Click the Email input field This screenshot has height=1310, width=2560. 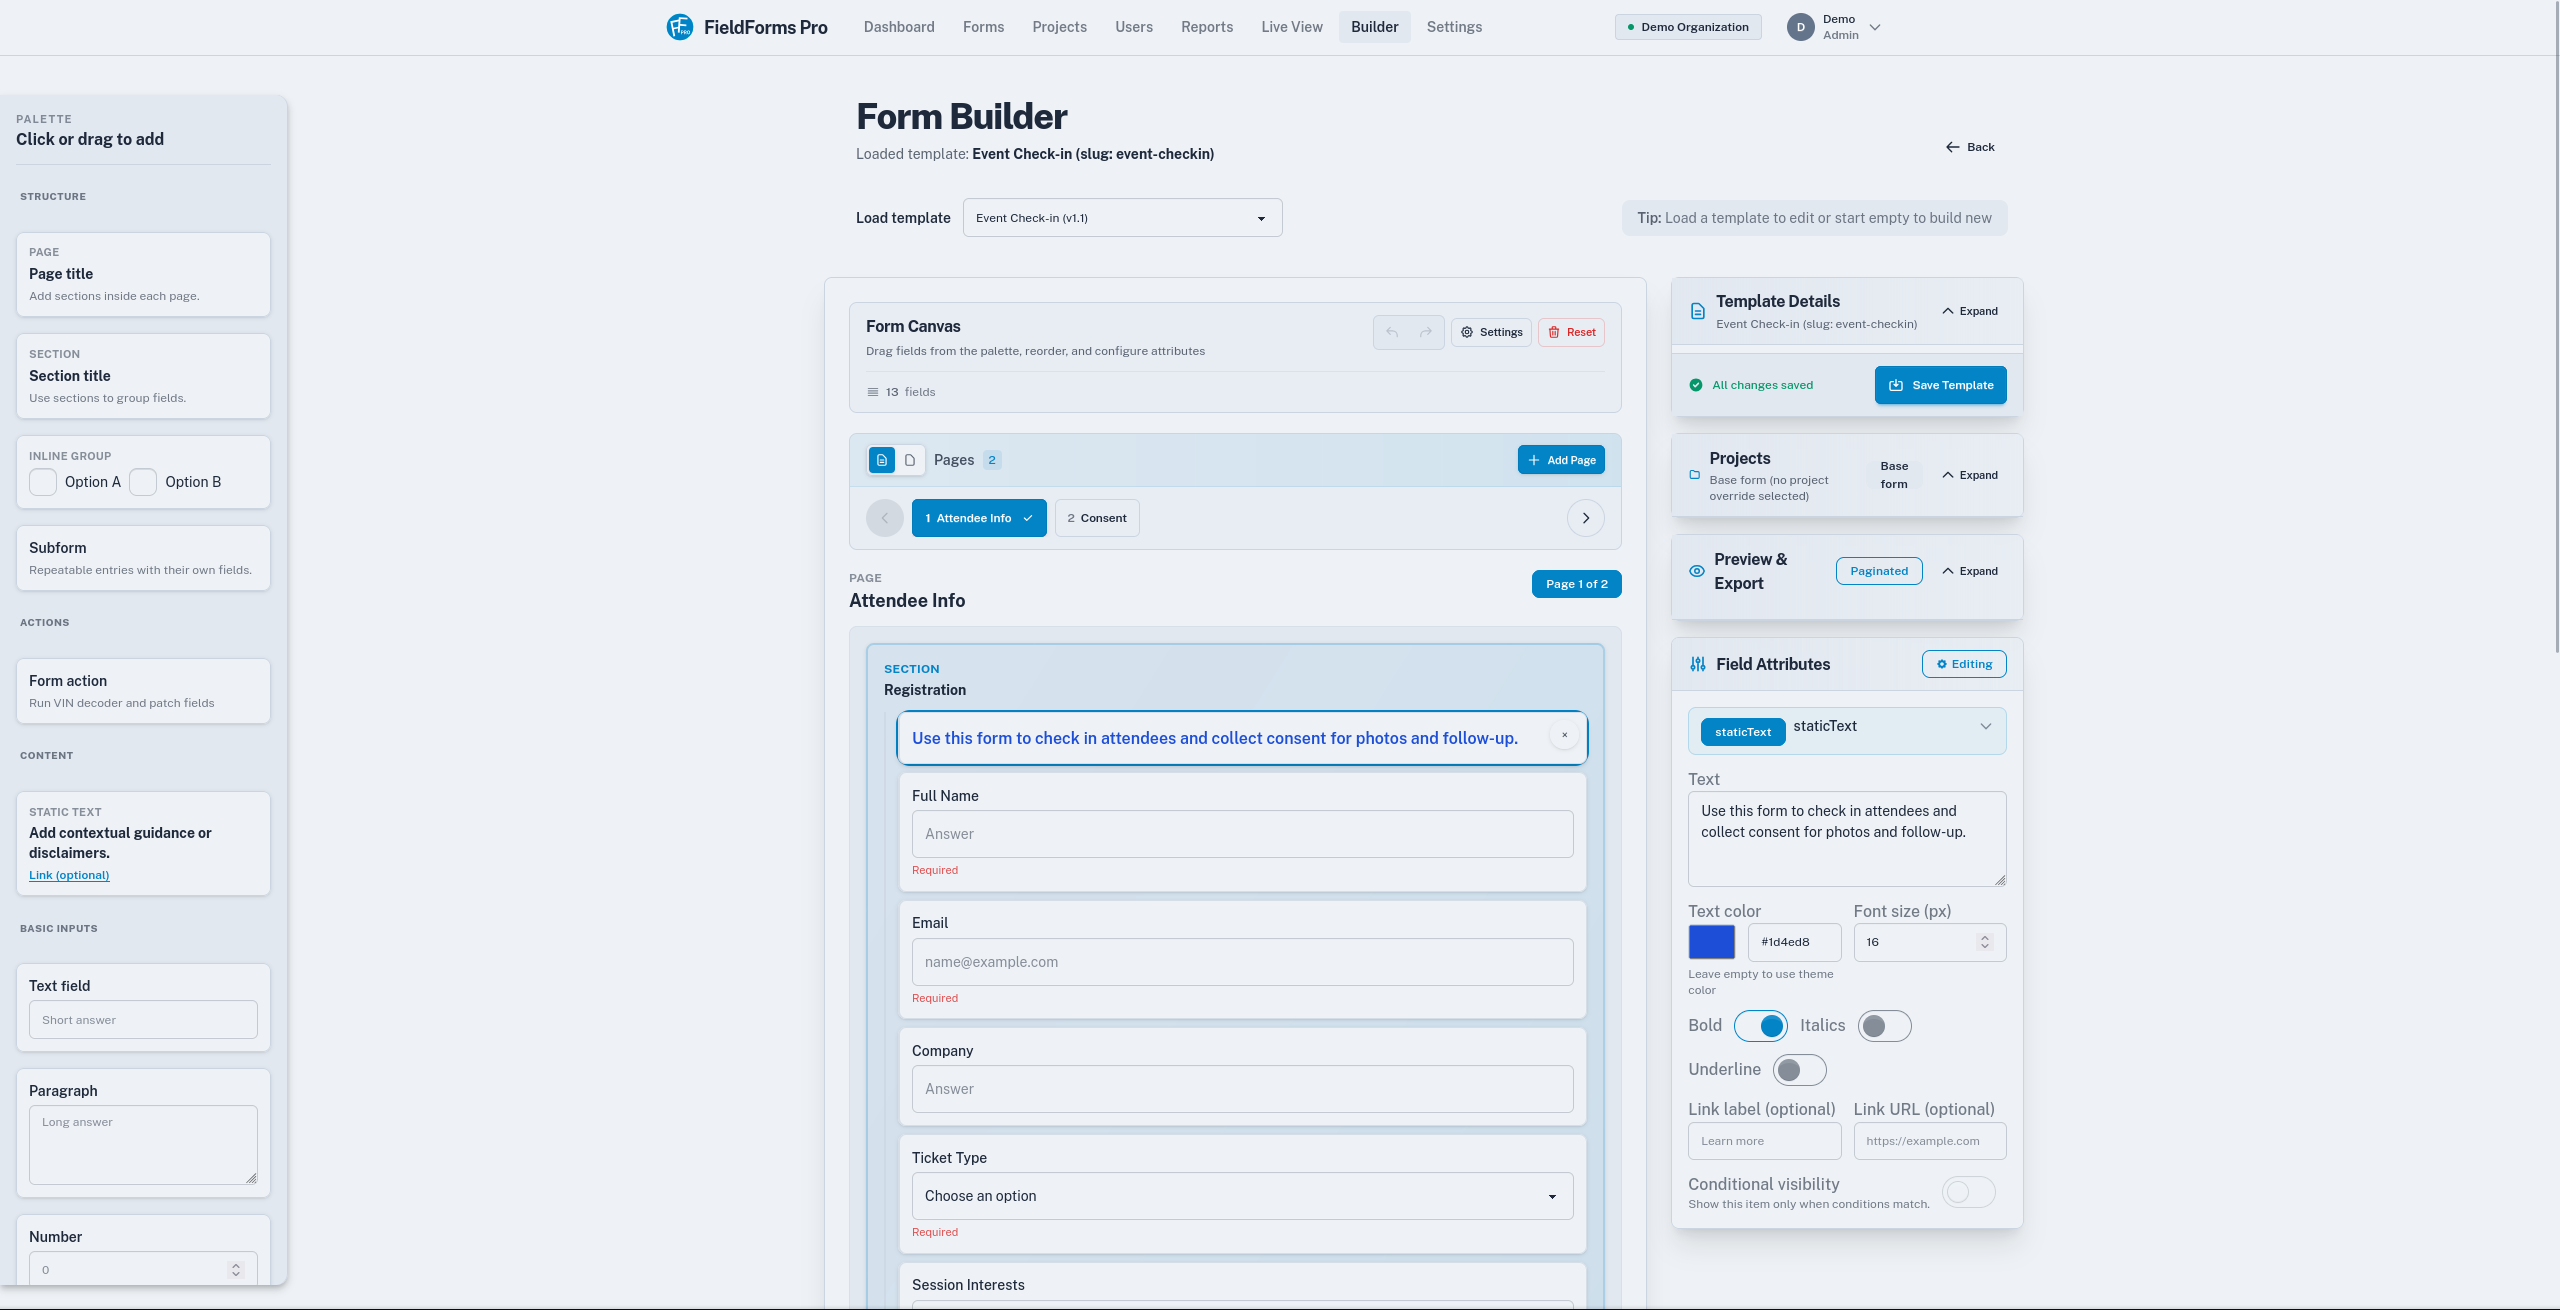[x=1242, y=962]
